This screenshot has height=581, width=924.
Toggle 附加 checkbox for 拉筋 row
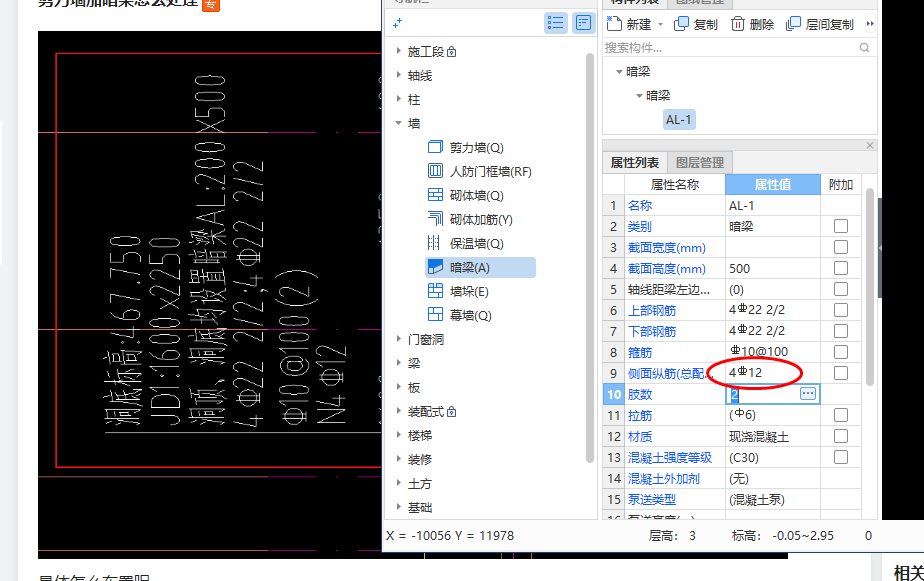point(841,415)
